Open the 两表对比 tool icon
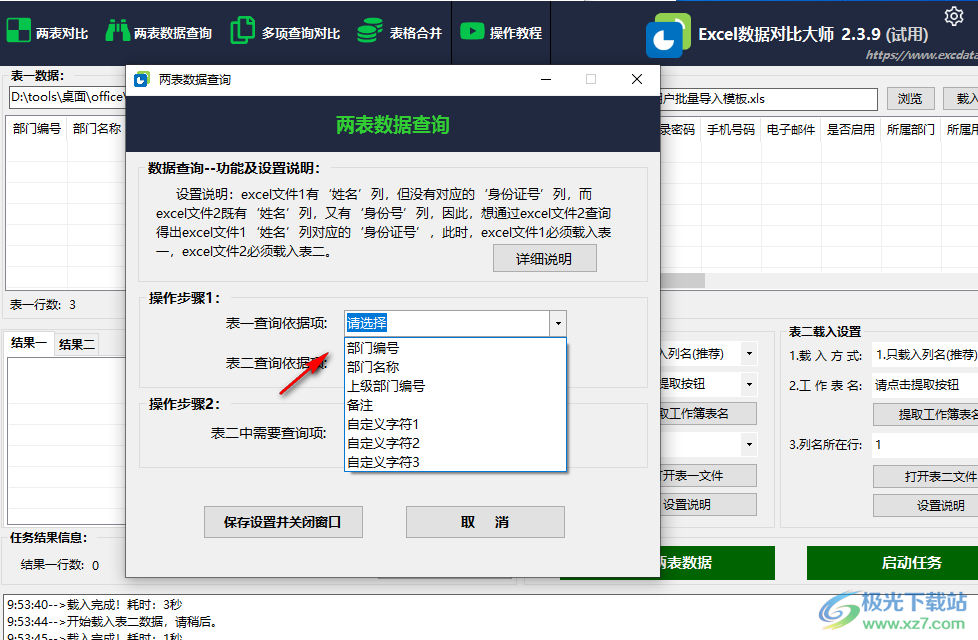The height and width of the screenshot is (640, 978). click(x=18, y=31)
